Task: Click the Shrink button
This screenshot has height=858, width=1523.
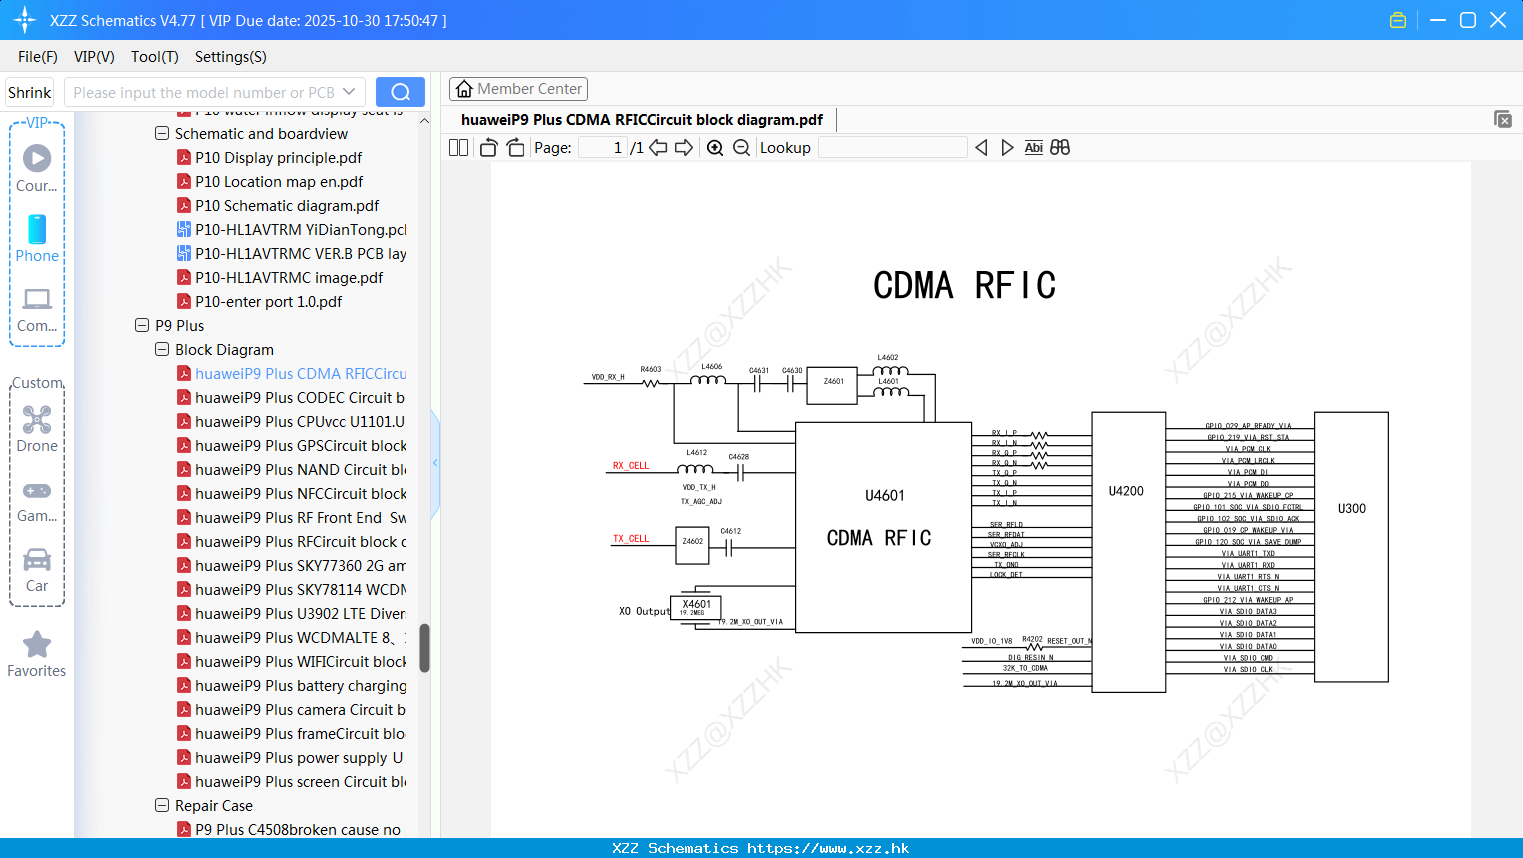Action: click(29, 92)
